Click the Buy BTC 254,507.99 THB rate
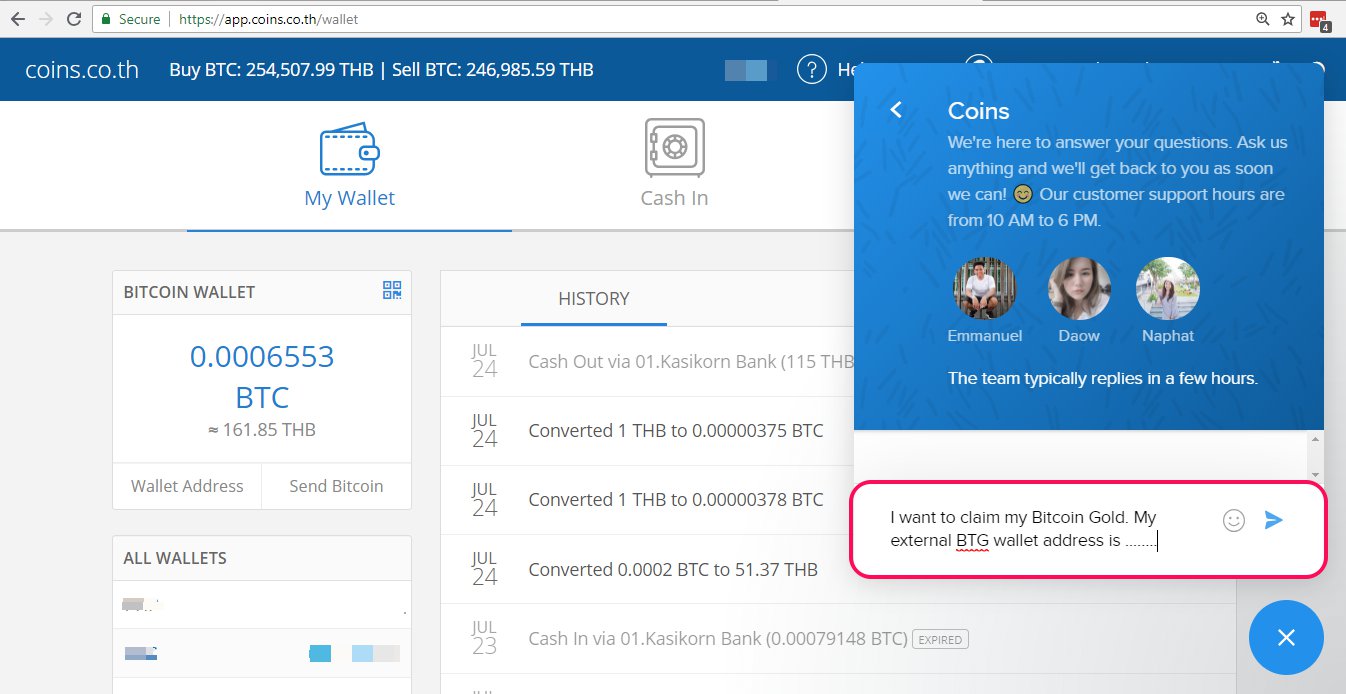The width and height of the screenshot is (1346, 694). pos(271,70)
